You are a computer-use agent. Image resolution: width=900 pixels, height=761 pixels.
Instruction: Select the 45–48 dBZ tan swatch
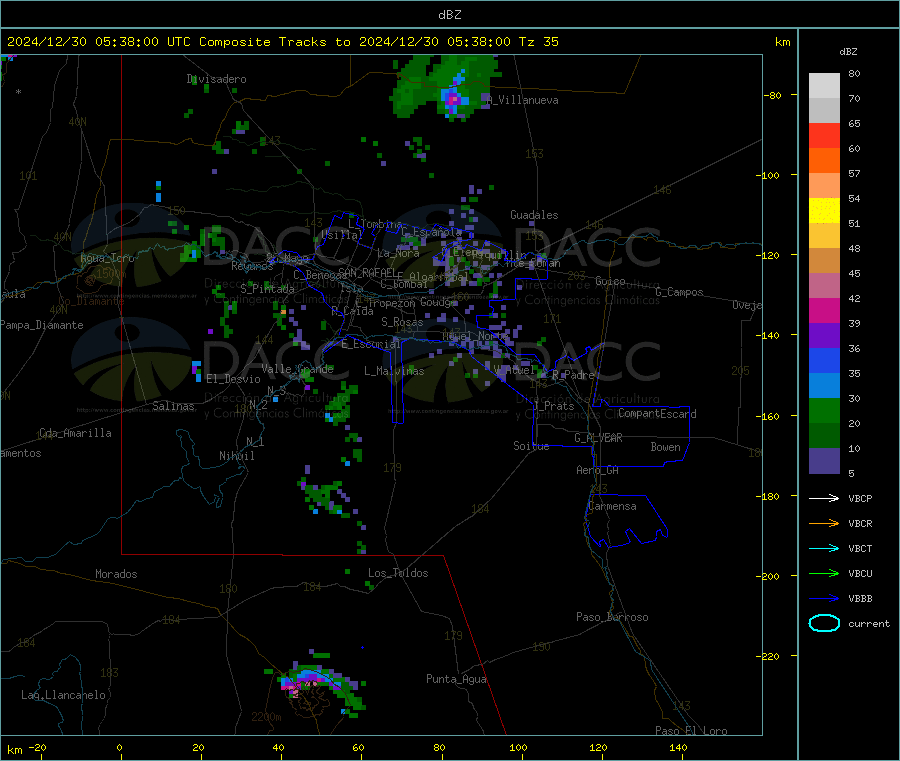[x=824, y=261]
